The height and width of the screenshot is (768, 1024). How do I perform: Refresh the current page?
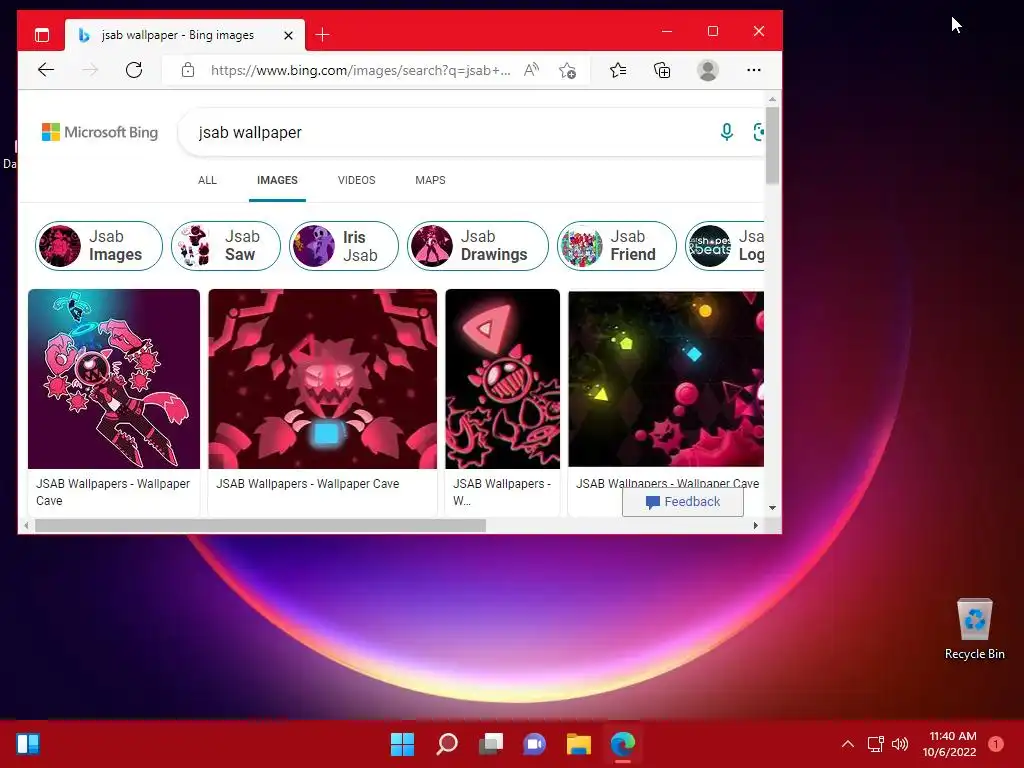tap(134, 70)
